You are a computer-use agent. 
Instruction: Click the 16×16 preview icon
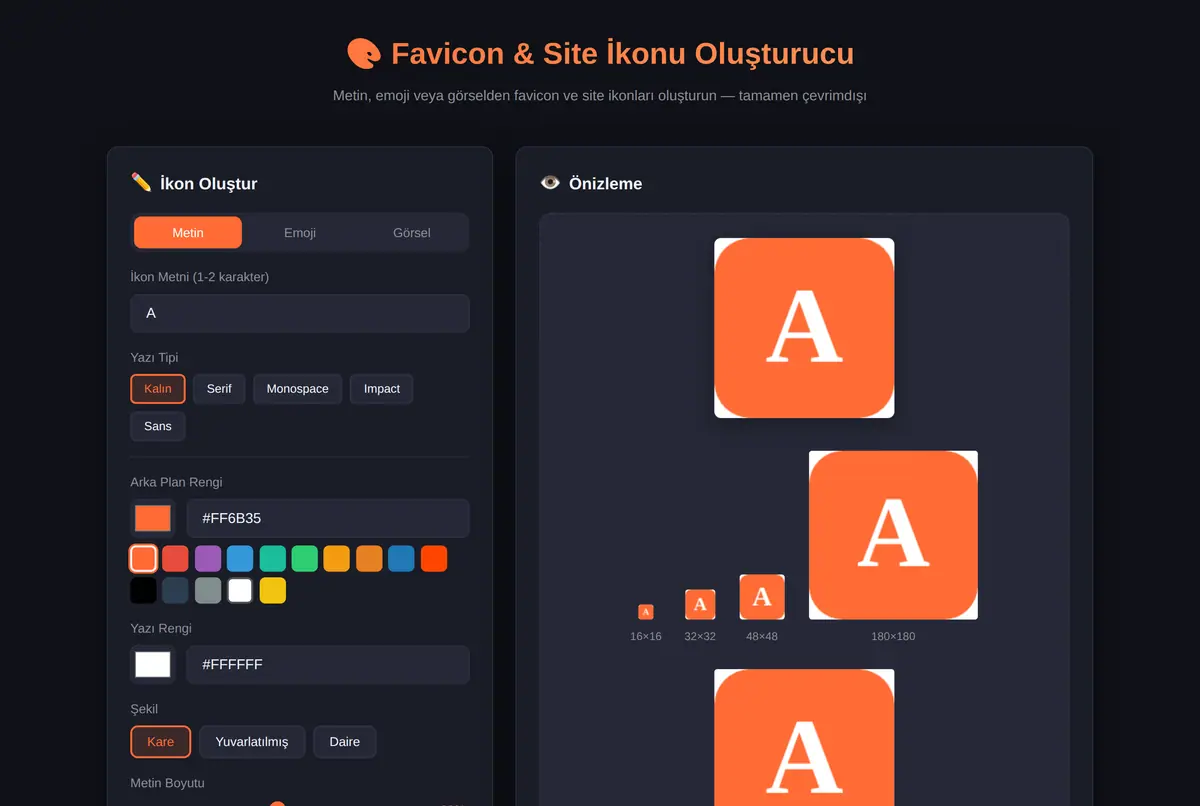646,612
